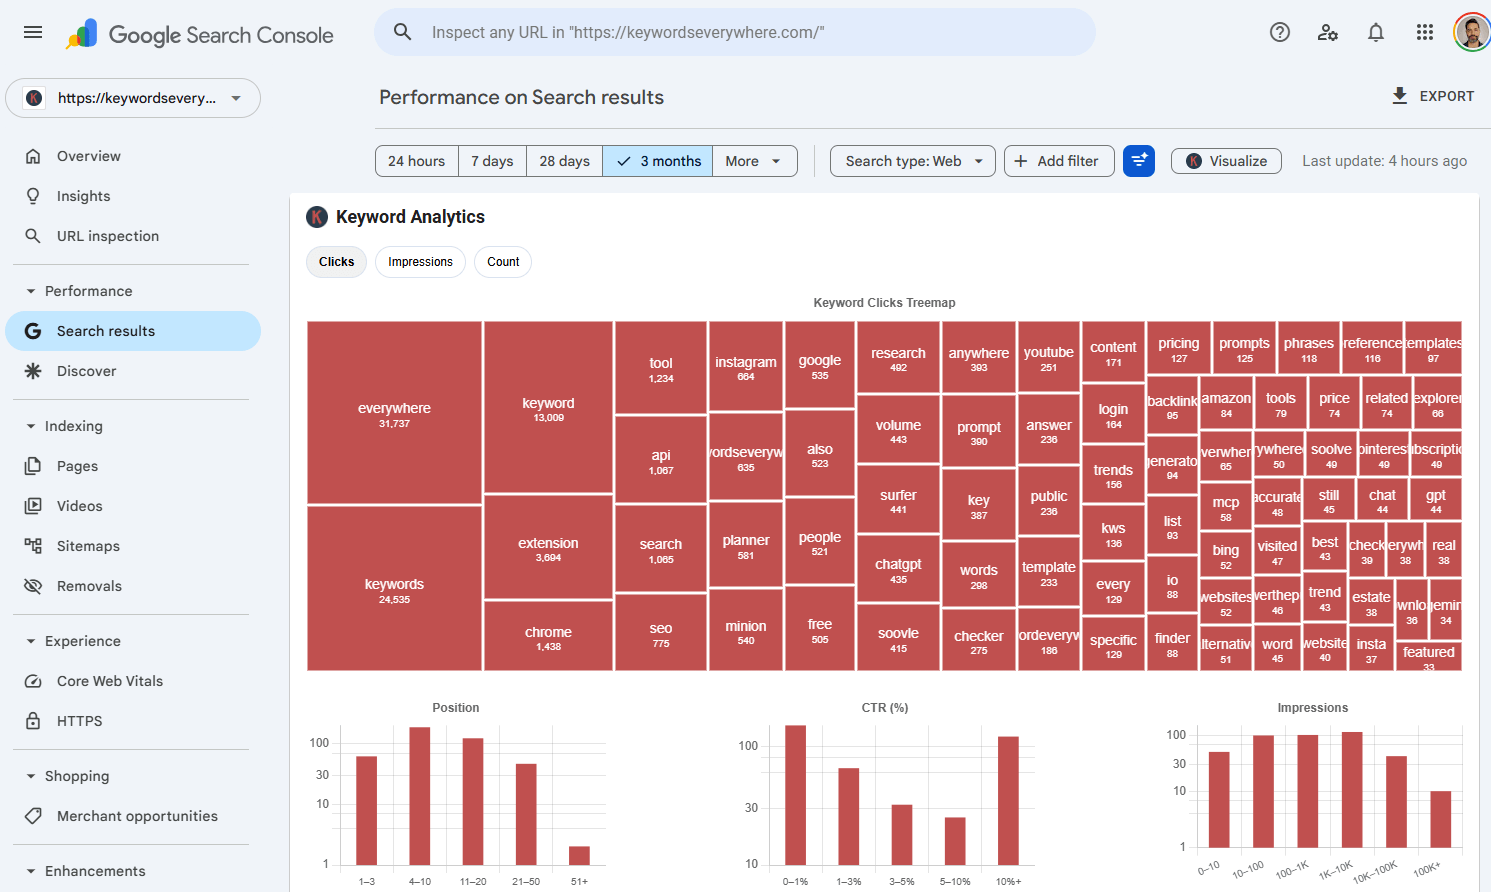
Task: Open Insights in the sidebar
Action: coord(133,196)
